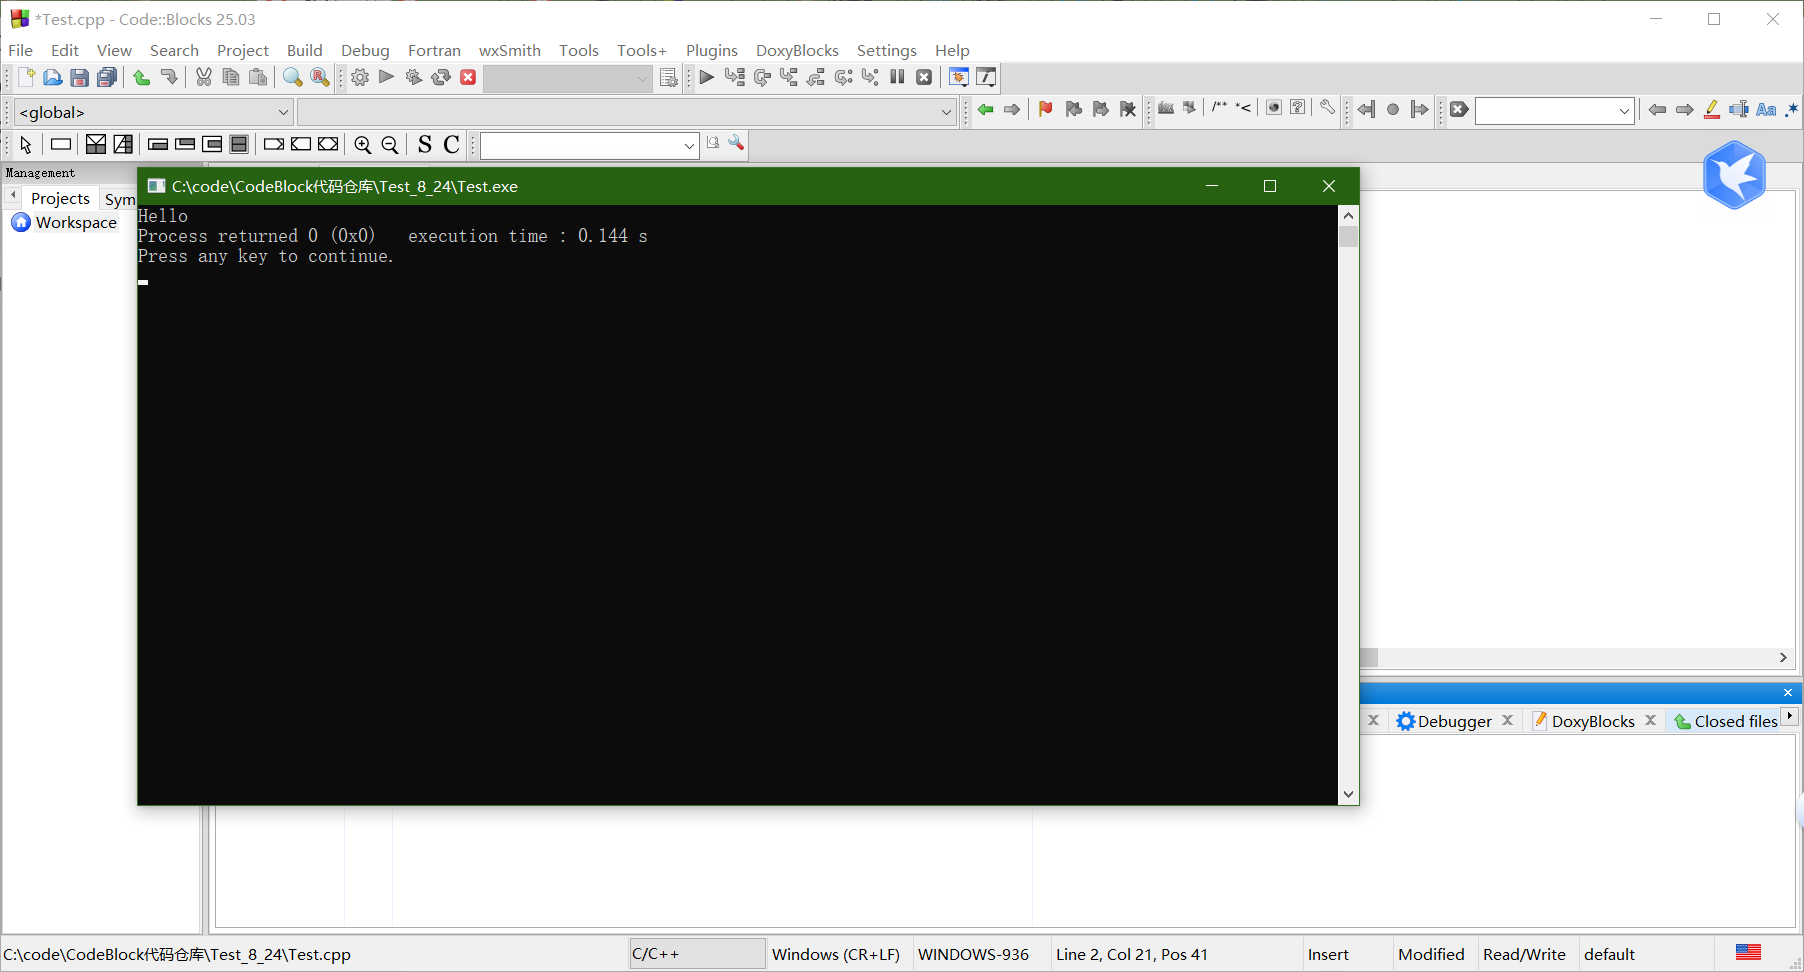
Task: Run the compiled program
Action: pyautogui.click(x=387, y=77)
